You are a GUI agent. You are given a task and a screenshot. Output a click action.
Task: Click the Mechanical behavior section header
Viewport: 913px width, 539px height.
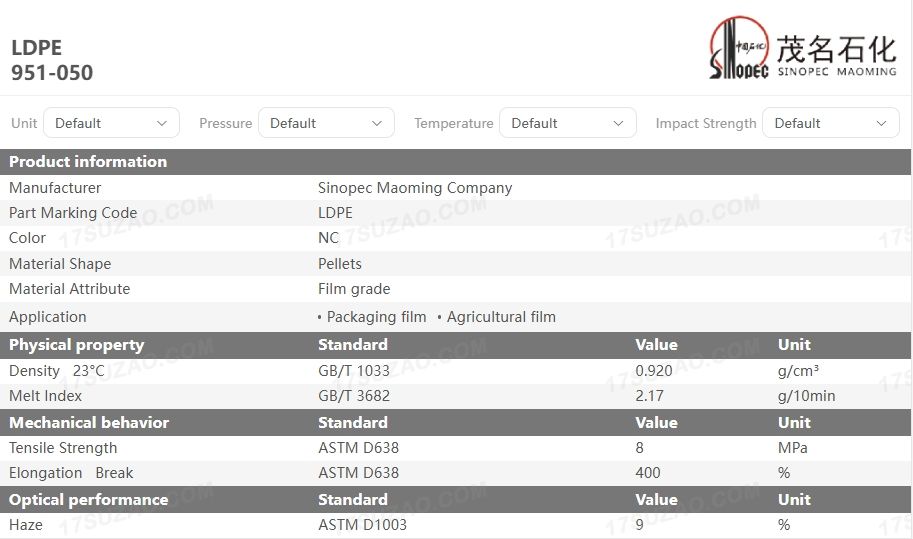click(89, 422)
